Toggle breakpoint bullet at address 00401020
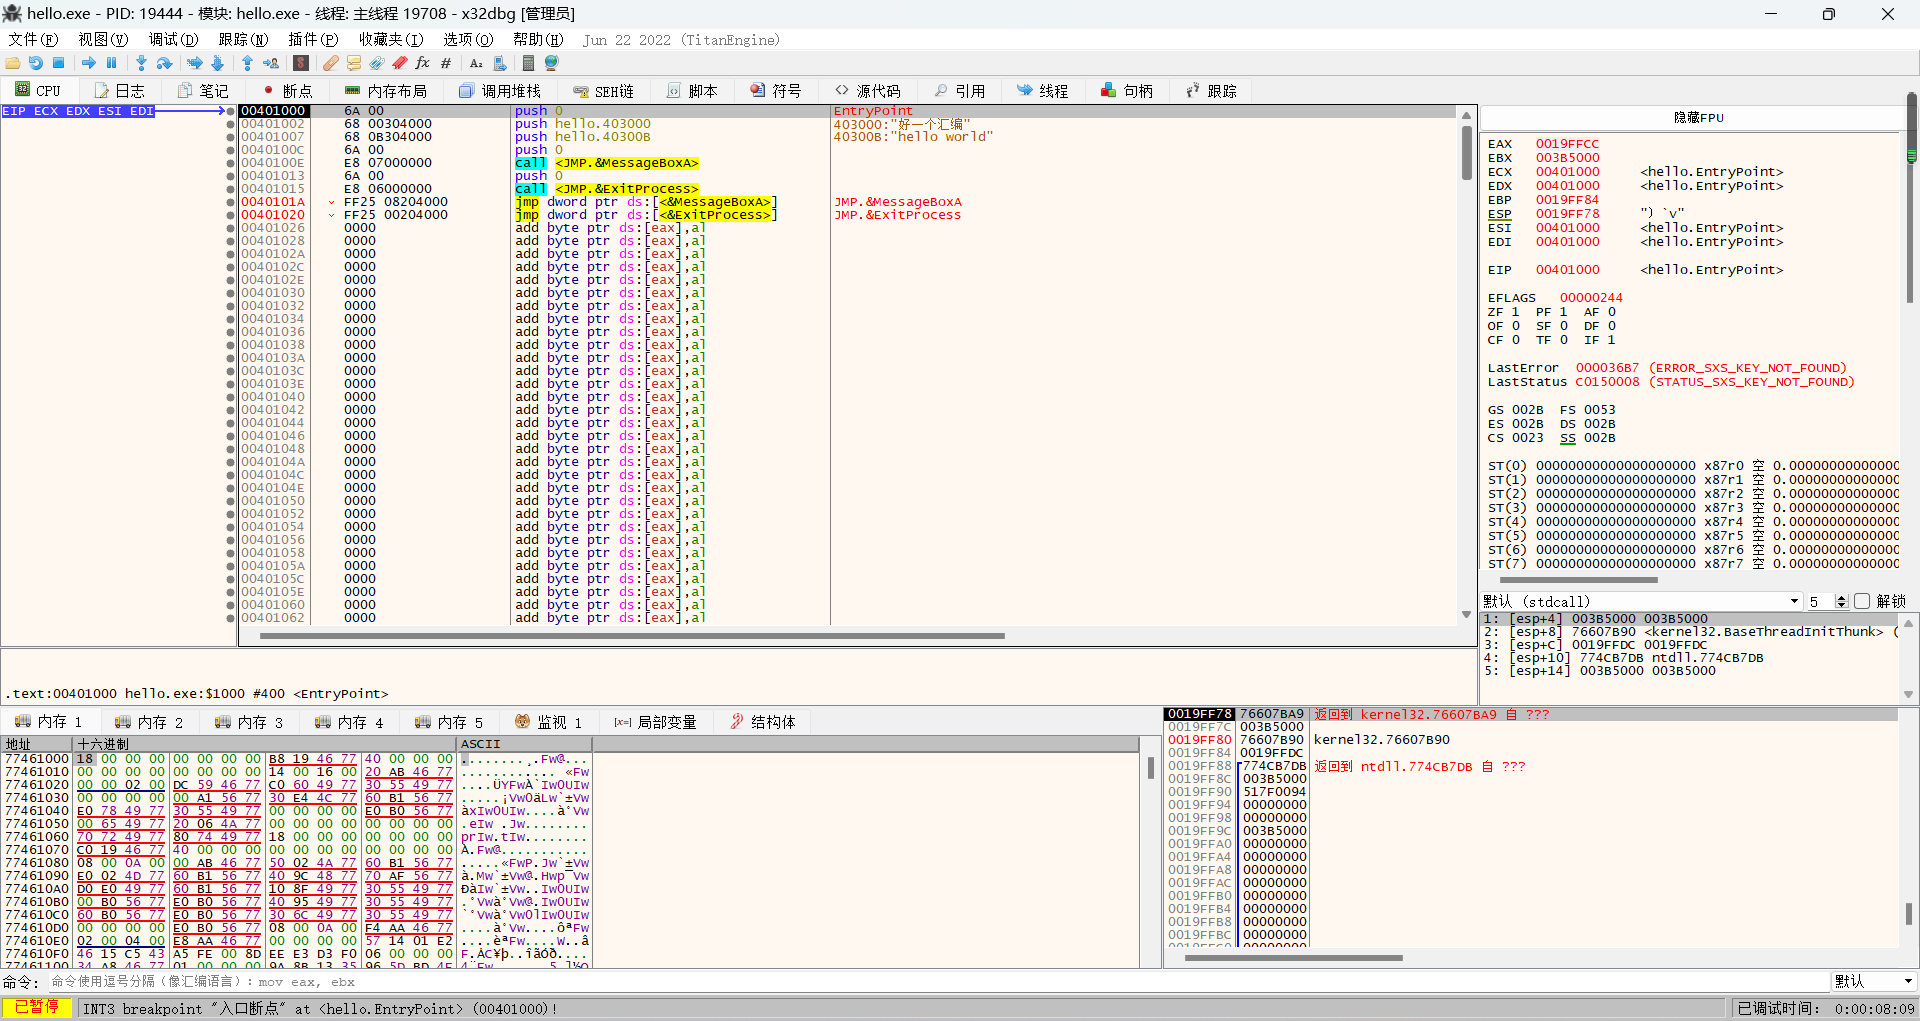Image resolution: width=1920 pixels, height=1021 pixels. (230, 215)
